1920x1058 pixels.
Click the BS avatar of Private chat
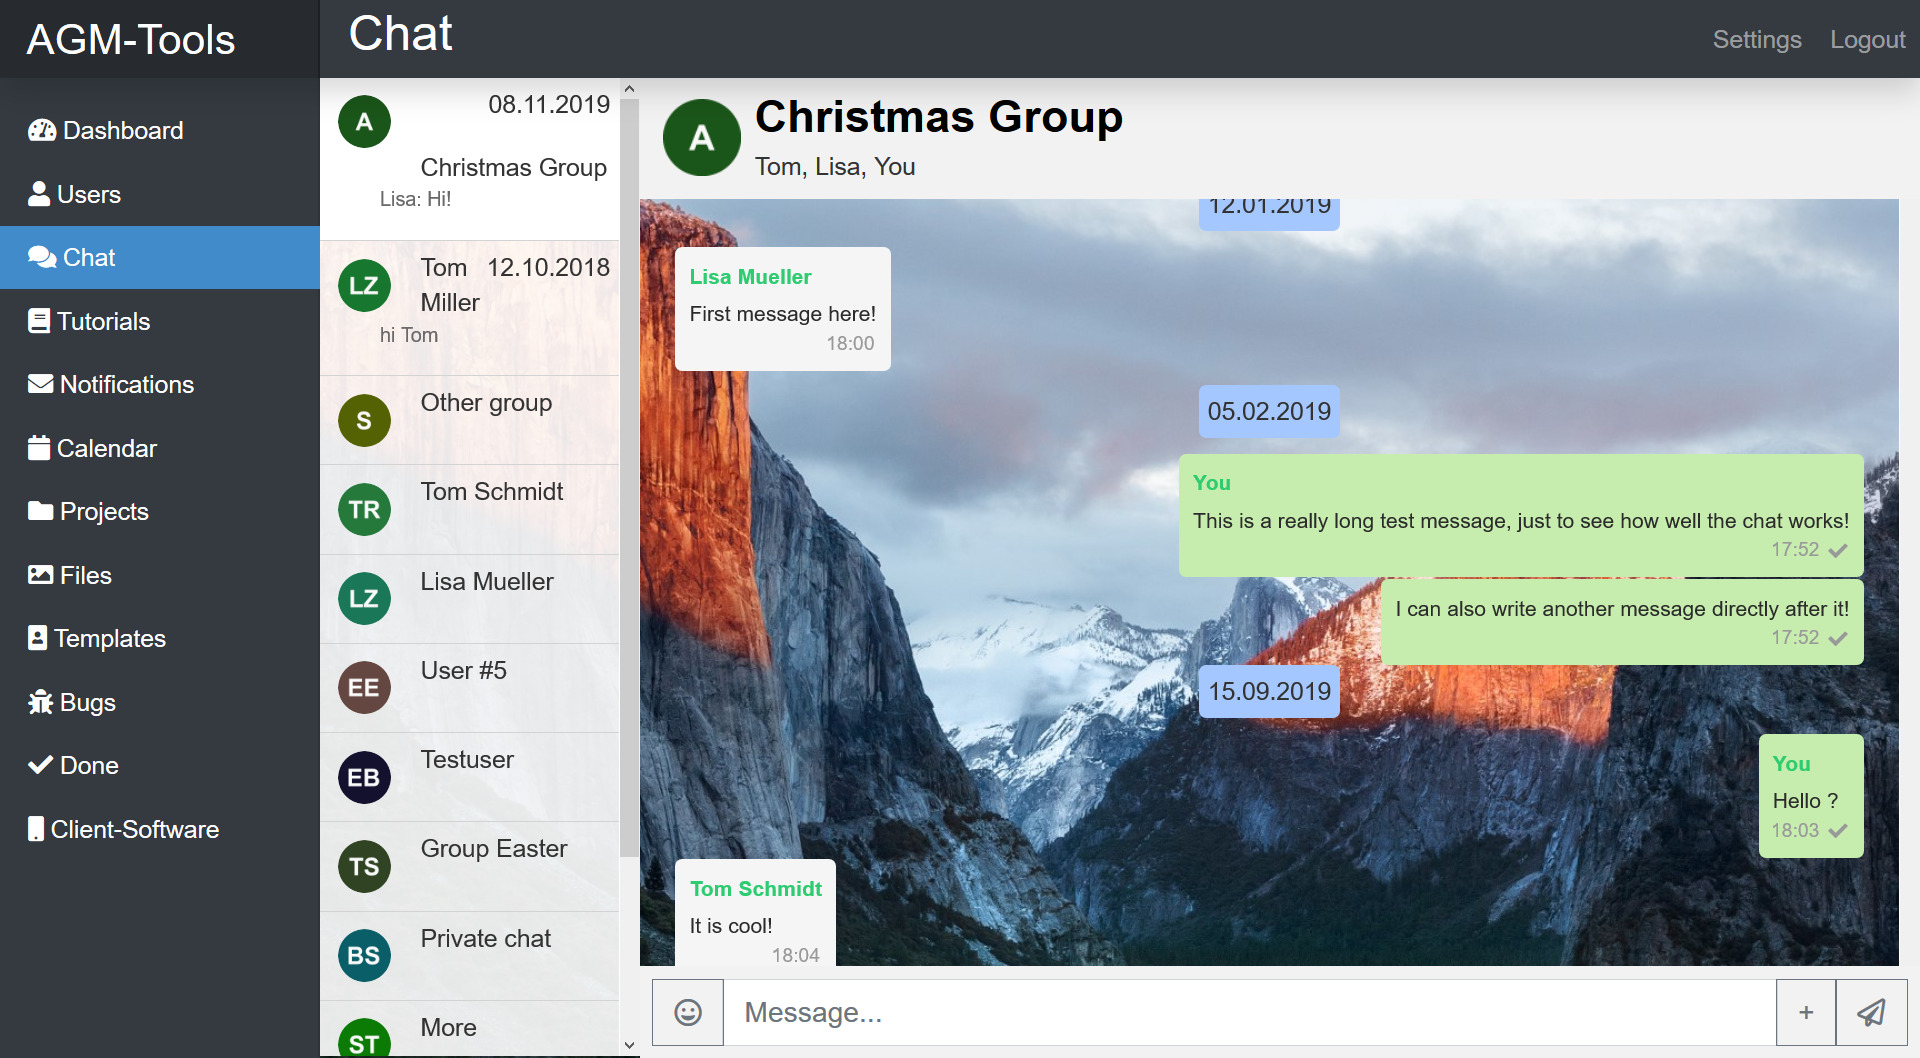[364, 956]
